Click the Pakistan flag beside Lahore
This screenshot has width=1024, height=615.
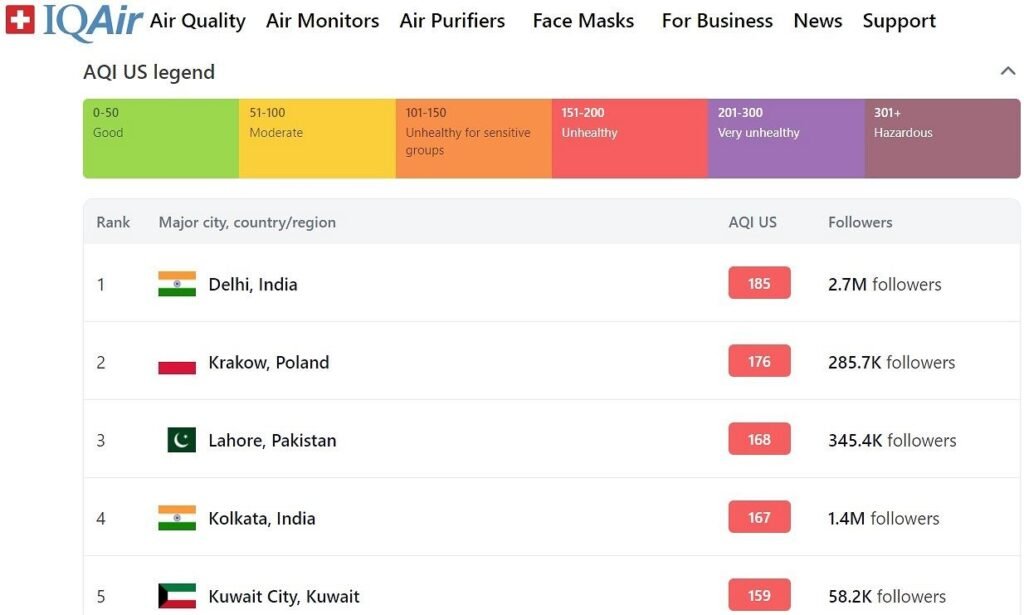click(181, 440)
